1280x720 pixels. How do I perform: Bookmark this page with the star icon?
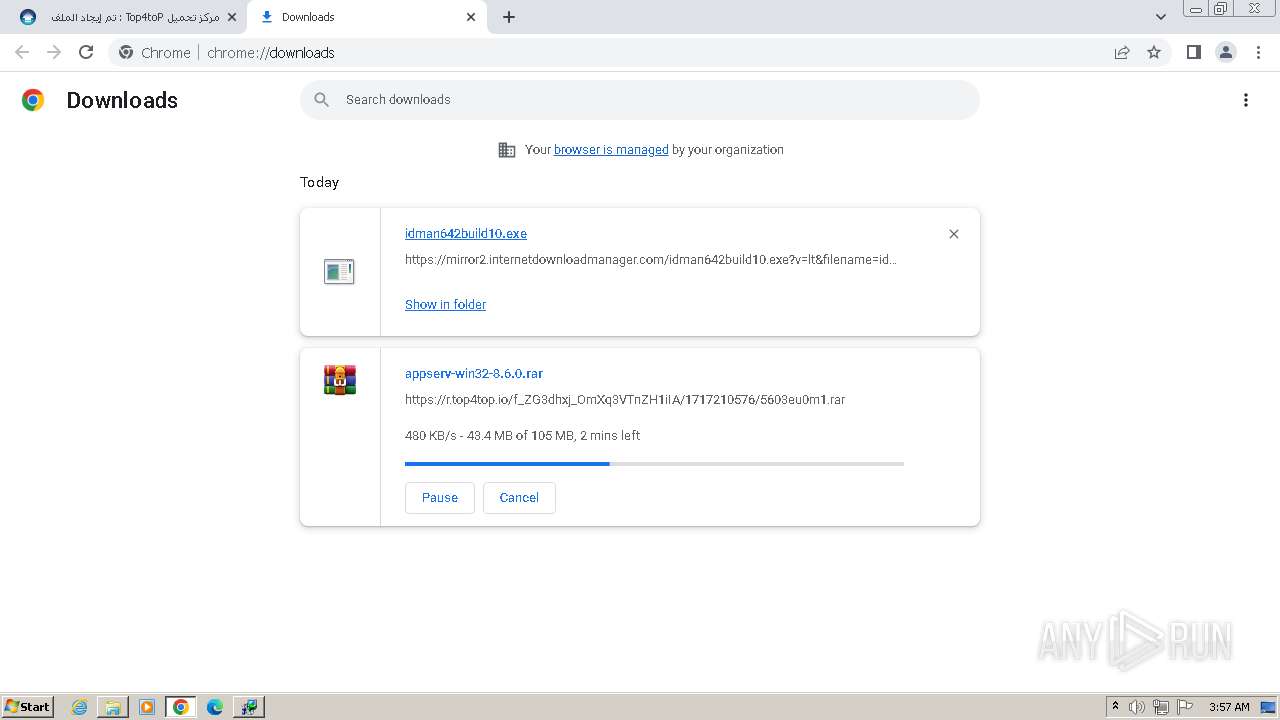click(x=1154, y=52)
